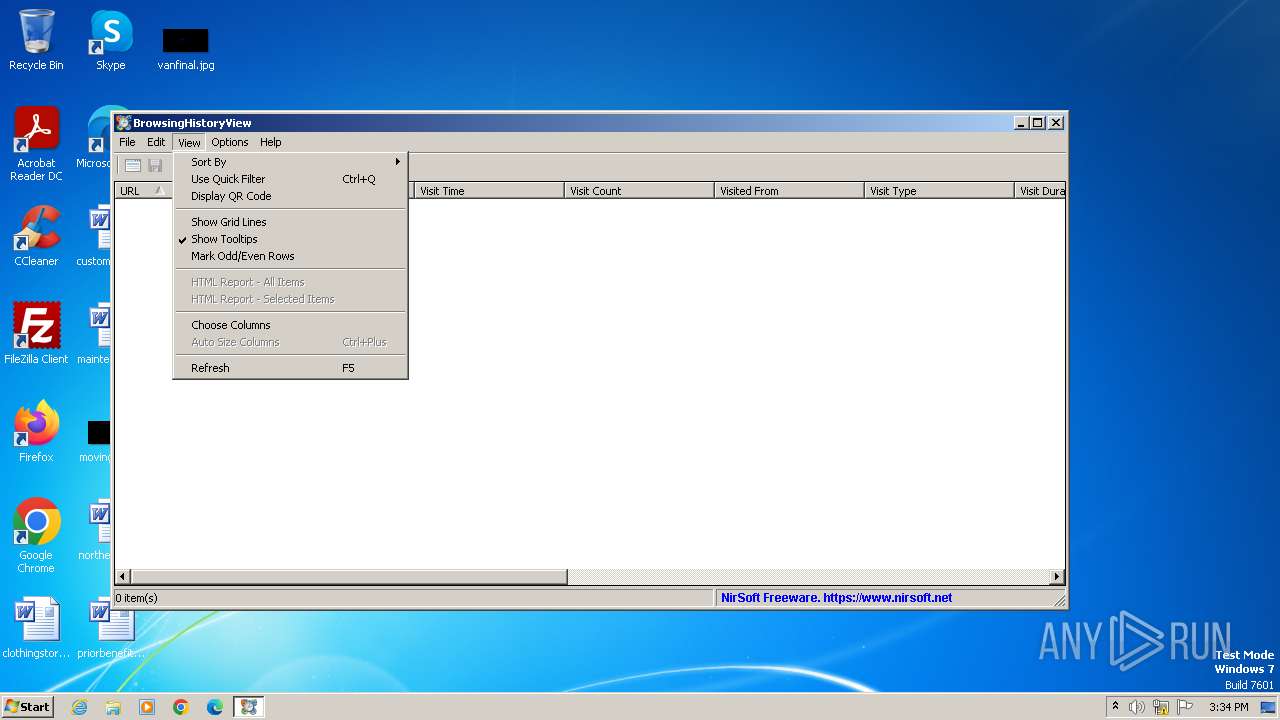Open Chrome from the taskbar

[x=181, y=707]
